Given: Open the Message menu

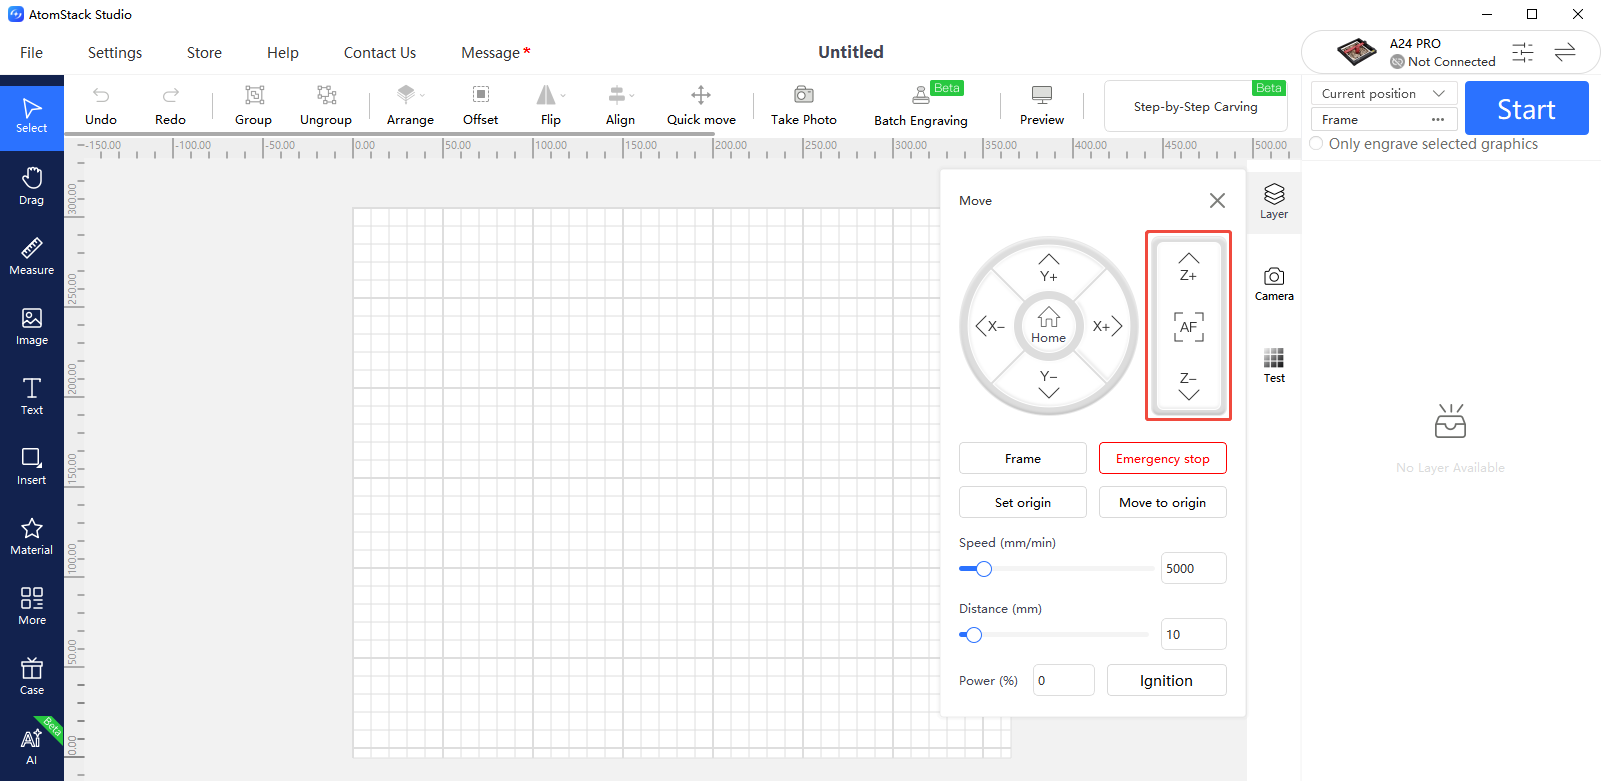Looking at the screenshot, I should pyautogui.click(x=495, y=53).
